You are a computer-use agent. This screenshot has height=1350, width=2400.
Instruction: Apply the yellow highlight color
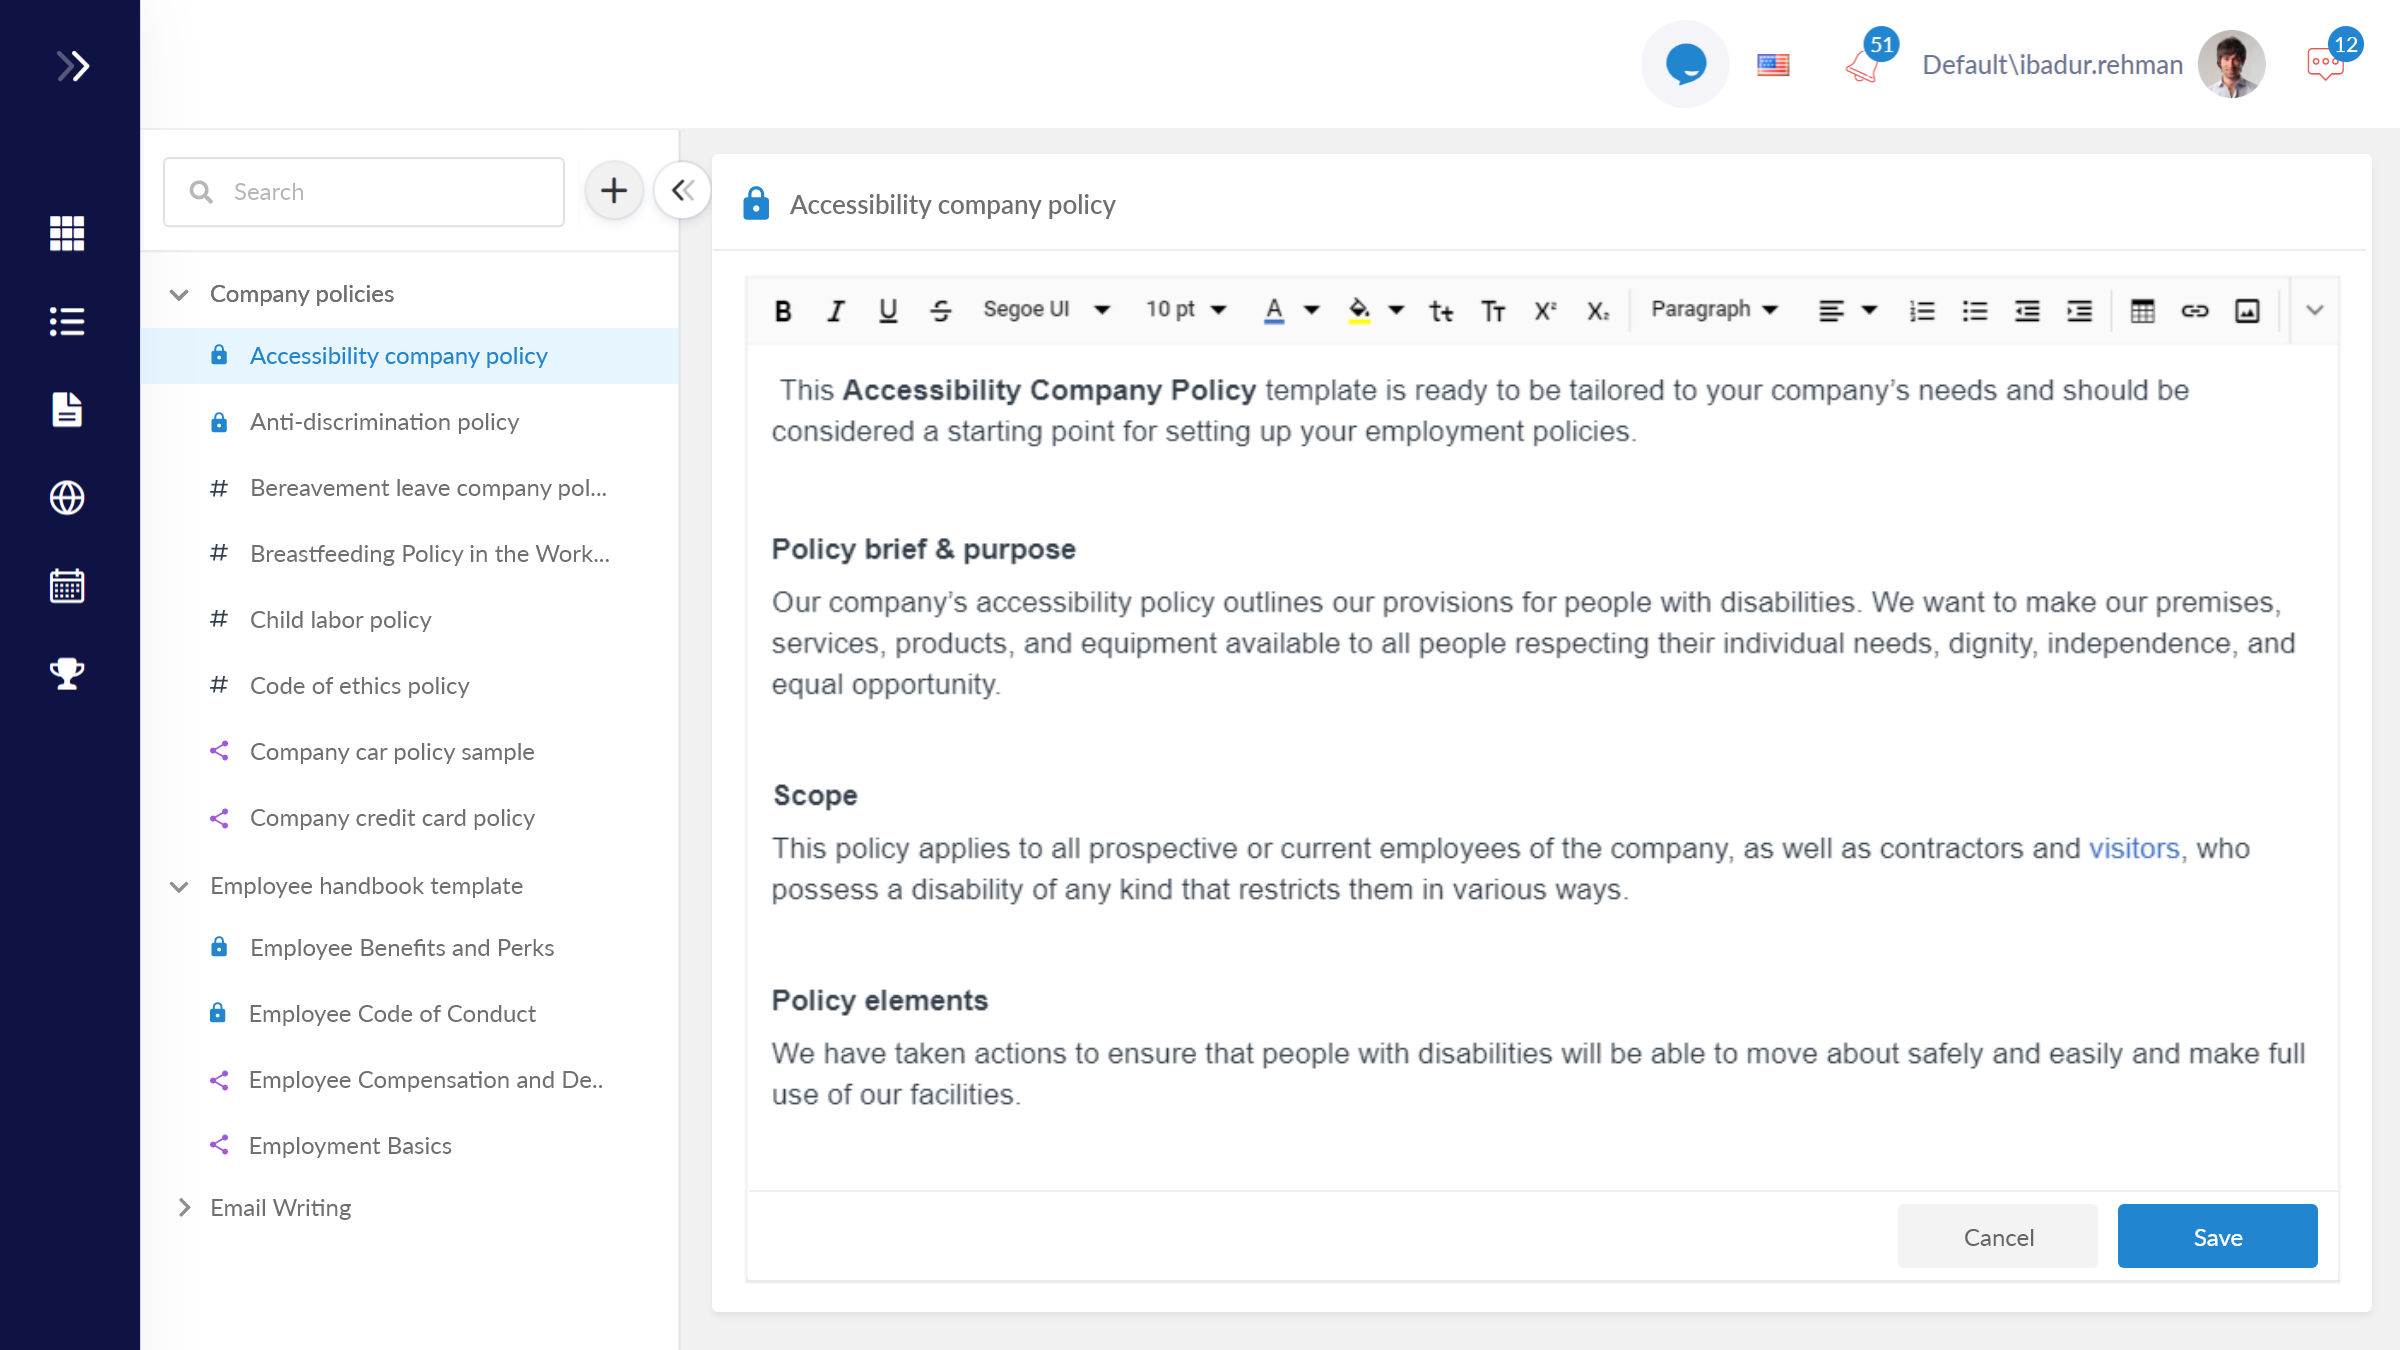pos(1359,311)
